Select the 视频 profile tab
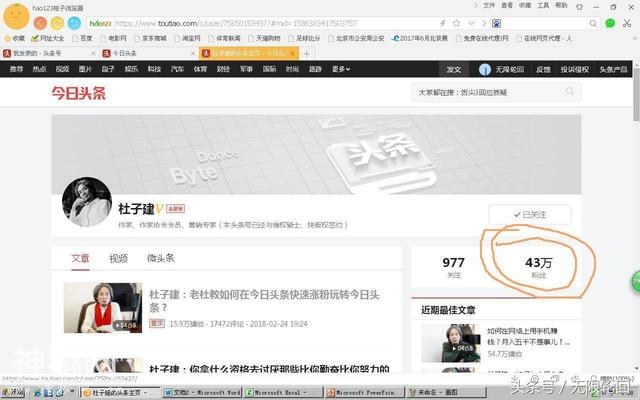The width and height of the screenshot is (640, 400). (x=118, y=258)
